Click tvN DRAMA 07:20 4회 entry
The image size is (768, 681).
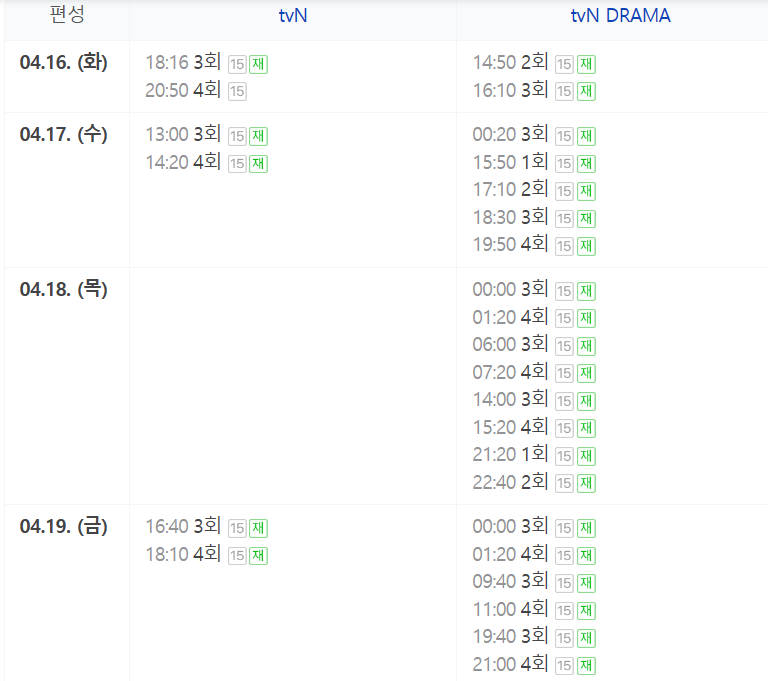[x=510, y=372]
